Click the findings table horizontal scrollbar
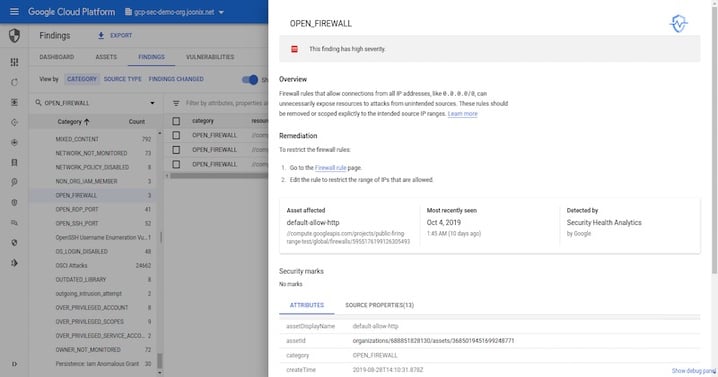 pyautogui.click(x=218, y=175)
